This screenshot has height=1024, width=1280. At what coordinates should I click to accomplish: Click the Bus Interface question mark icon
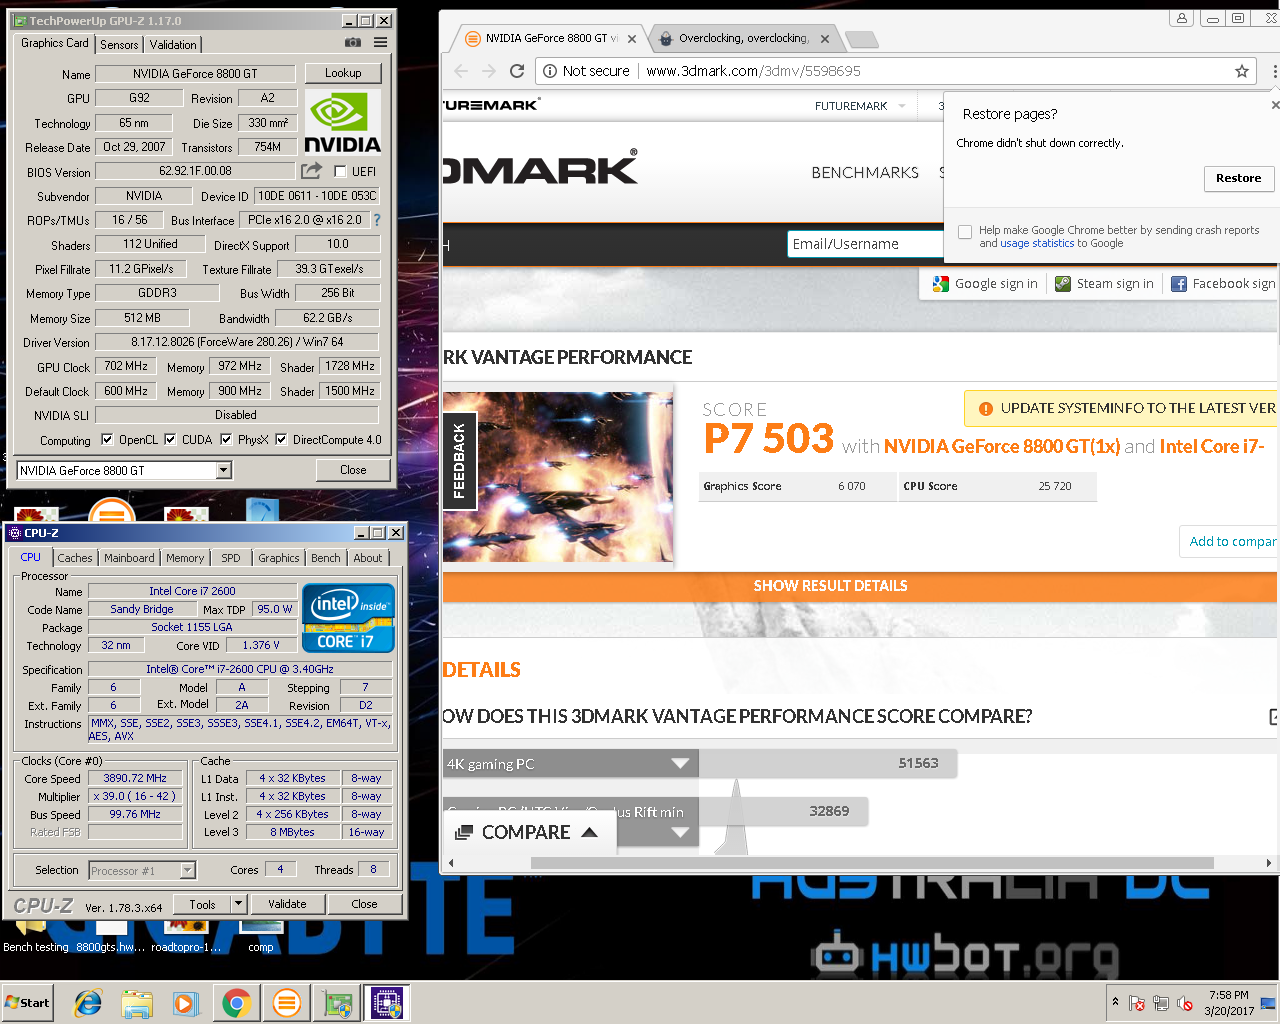point(377,220)
